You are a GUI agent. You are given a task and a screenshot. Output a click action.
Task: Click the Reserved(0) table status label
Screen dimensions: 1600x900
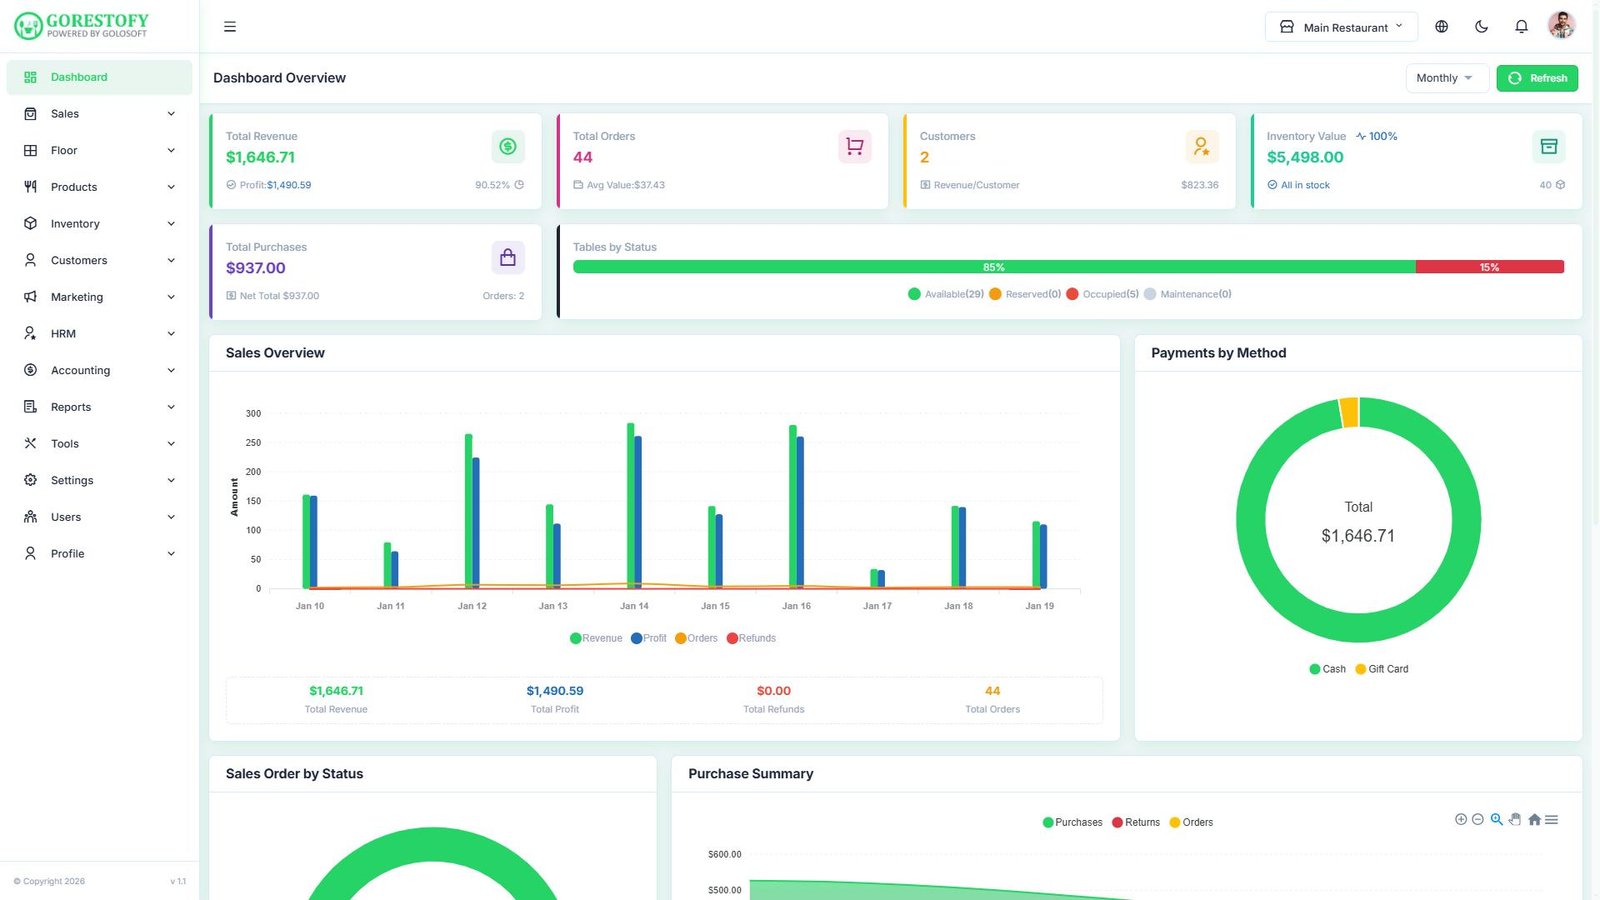1033,294
